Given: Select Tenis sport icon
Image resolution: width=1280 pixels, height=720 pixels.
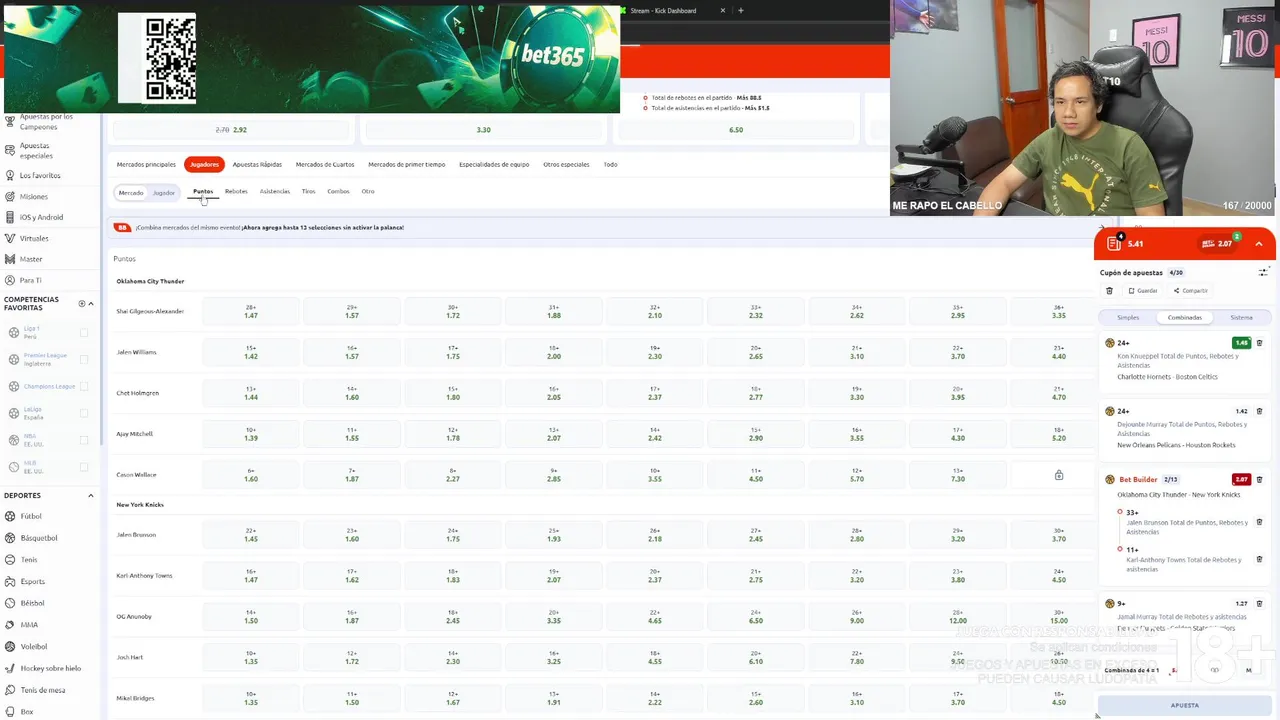Looking at the screenshot, I should pyautogui.click(x=10, y=560).
